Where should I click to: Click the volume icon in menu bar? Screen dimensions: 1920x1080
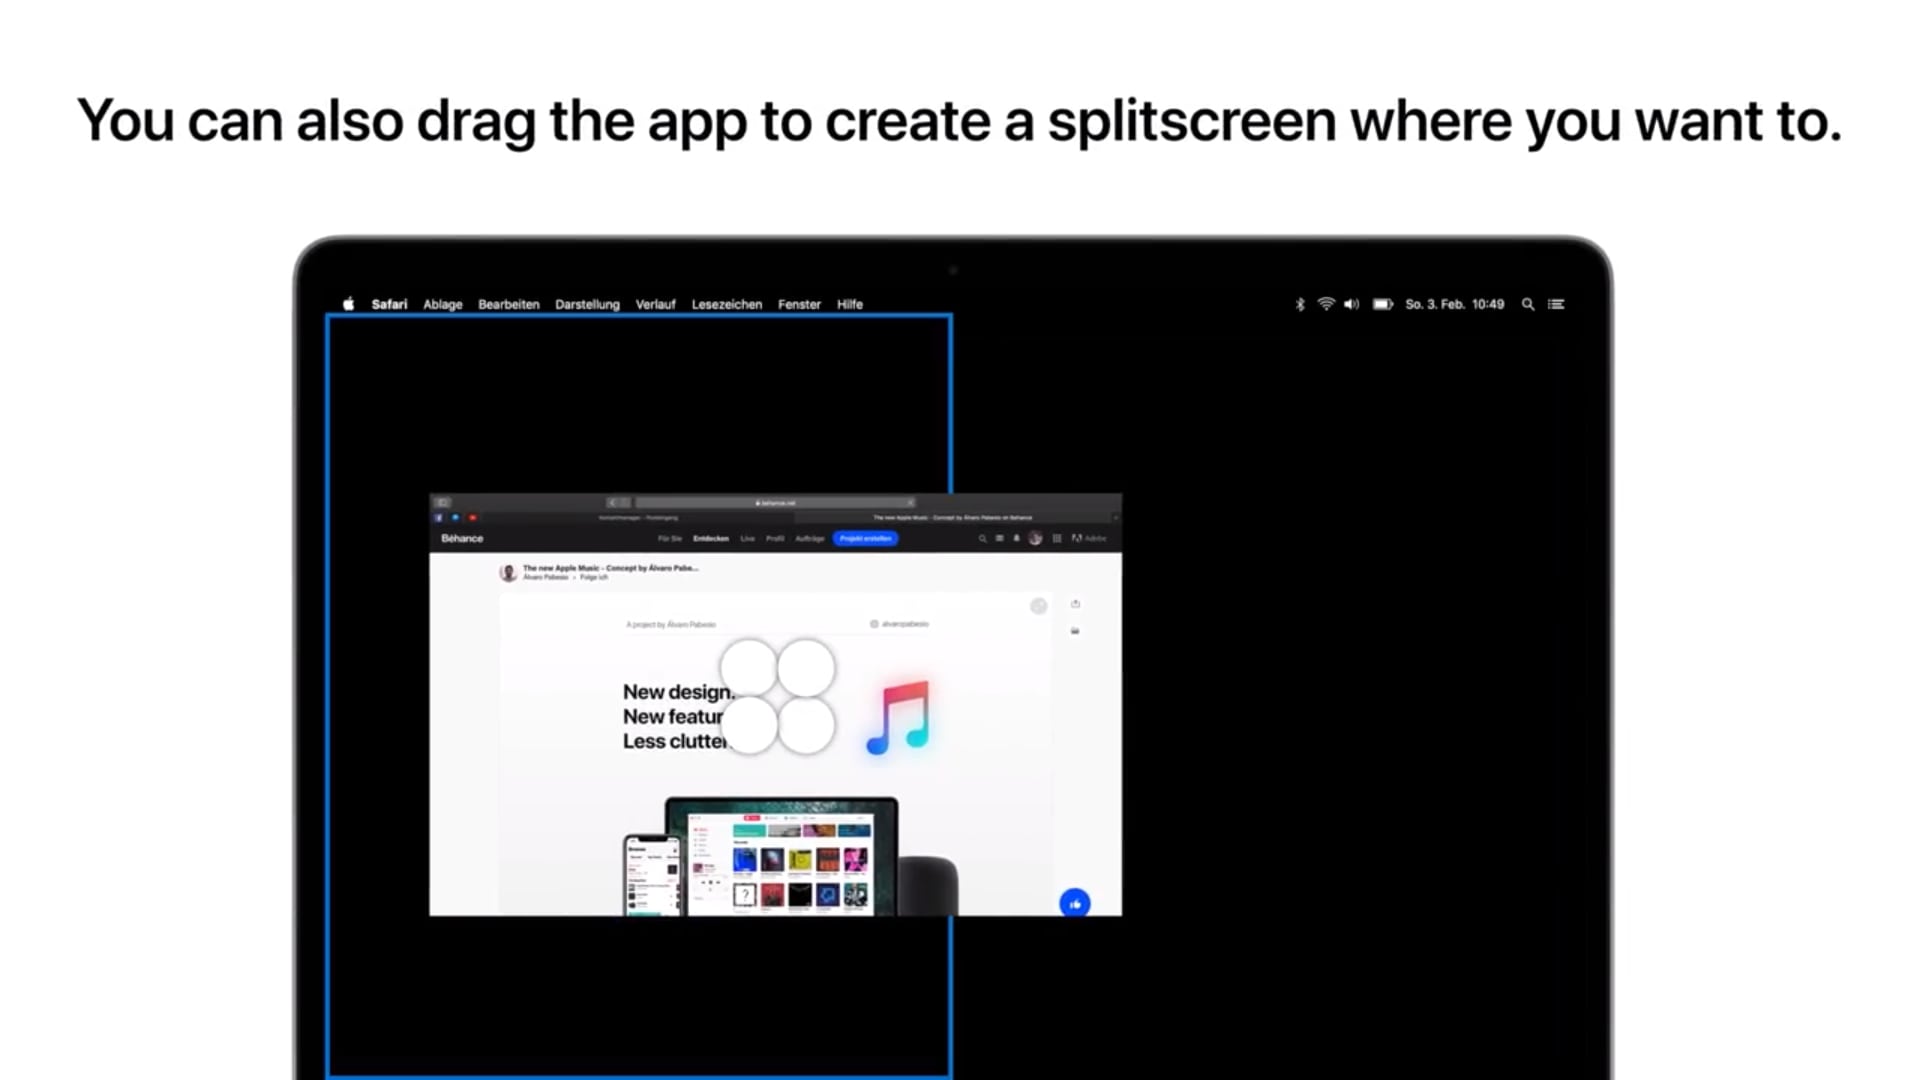click(1351, 304)
